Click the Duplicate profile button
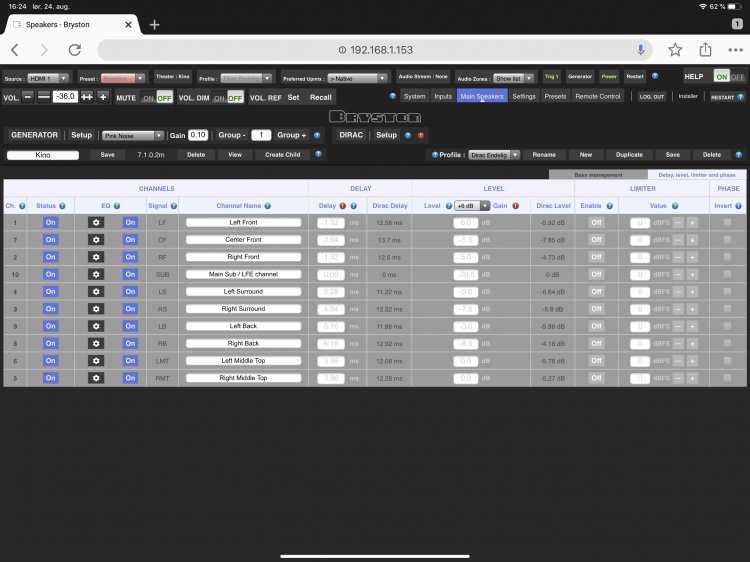Viewport: 750px width, 562px height. point(629,155)
